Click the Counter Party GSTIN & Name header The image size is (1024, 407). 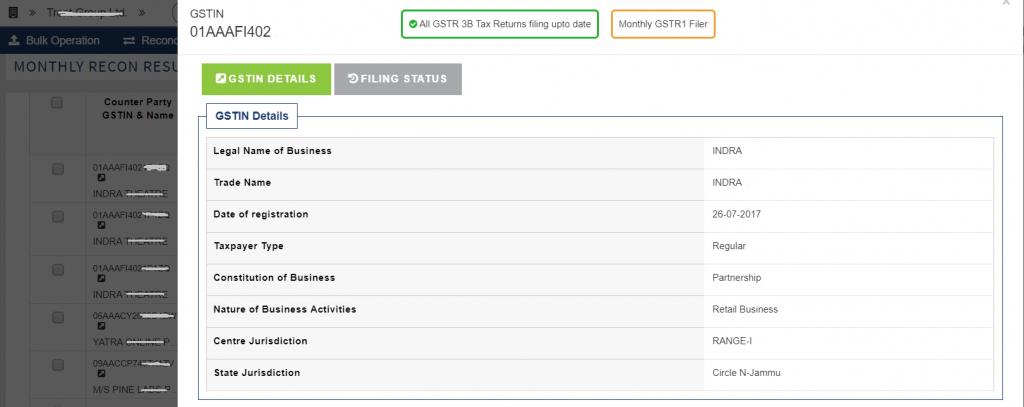click(138, 108)
